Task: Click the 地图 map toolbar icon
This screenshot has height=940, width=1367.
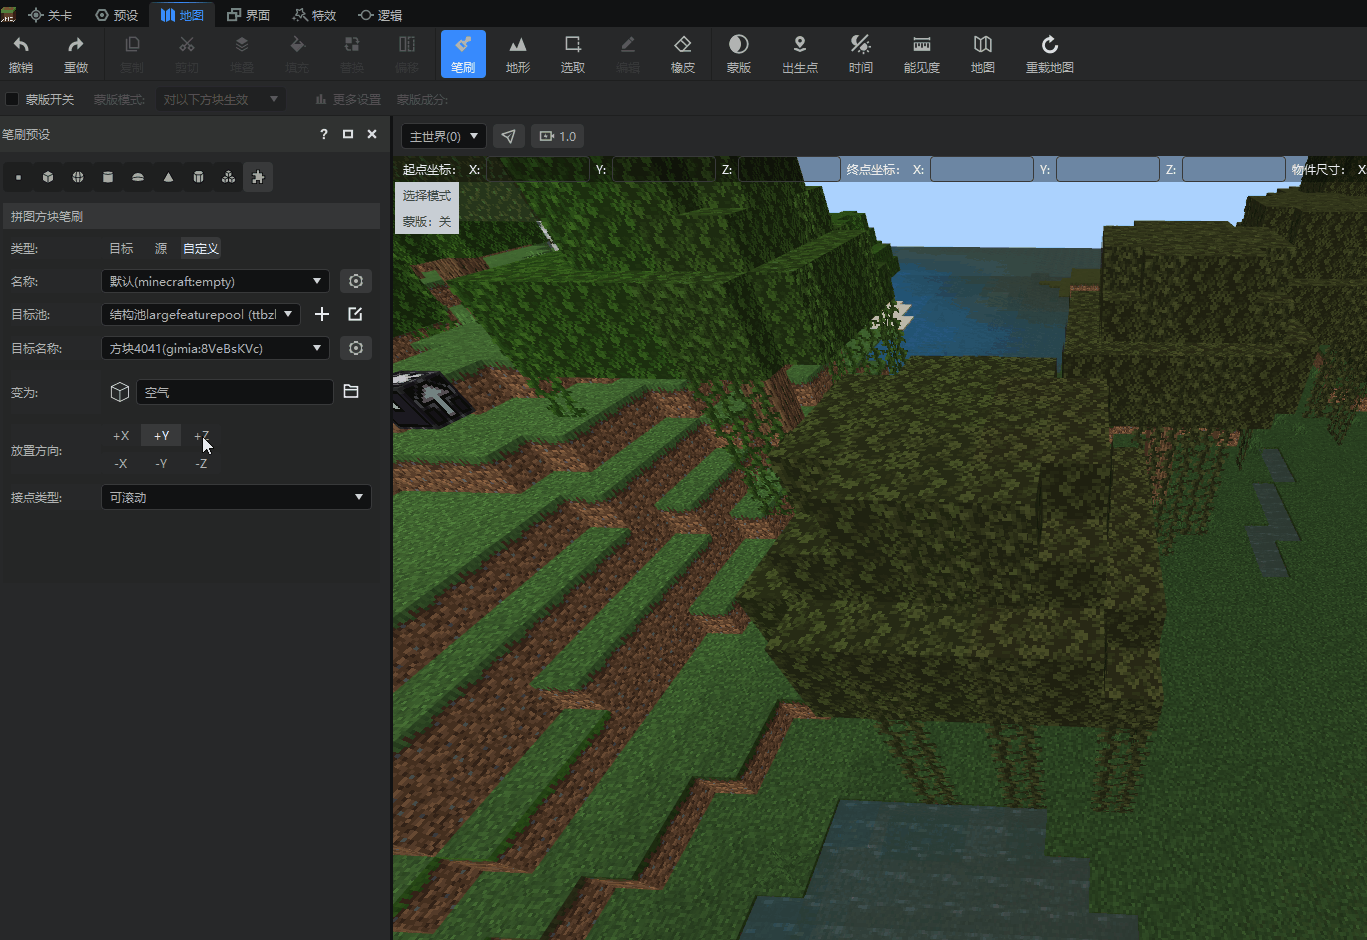Action: 983,54
